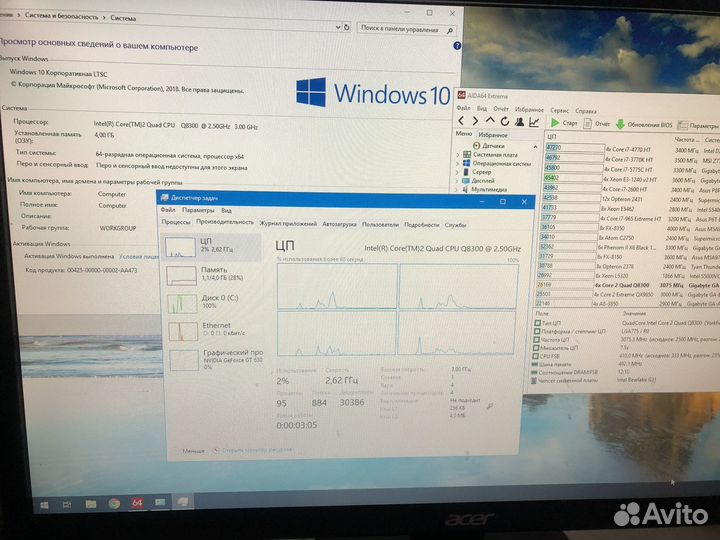Click the license terms link in System
The height and width of the screenshot is (540, 720).
tap(139, 257)
